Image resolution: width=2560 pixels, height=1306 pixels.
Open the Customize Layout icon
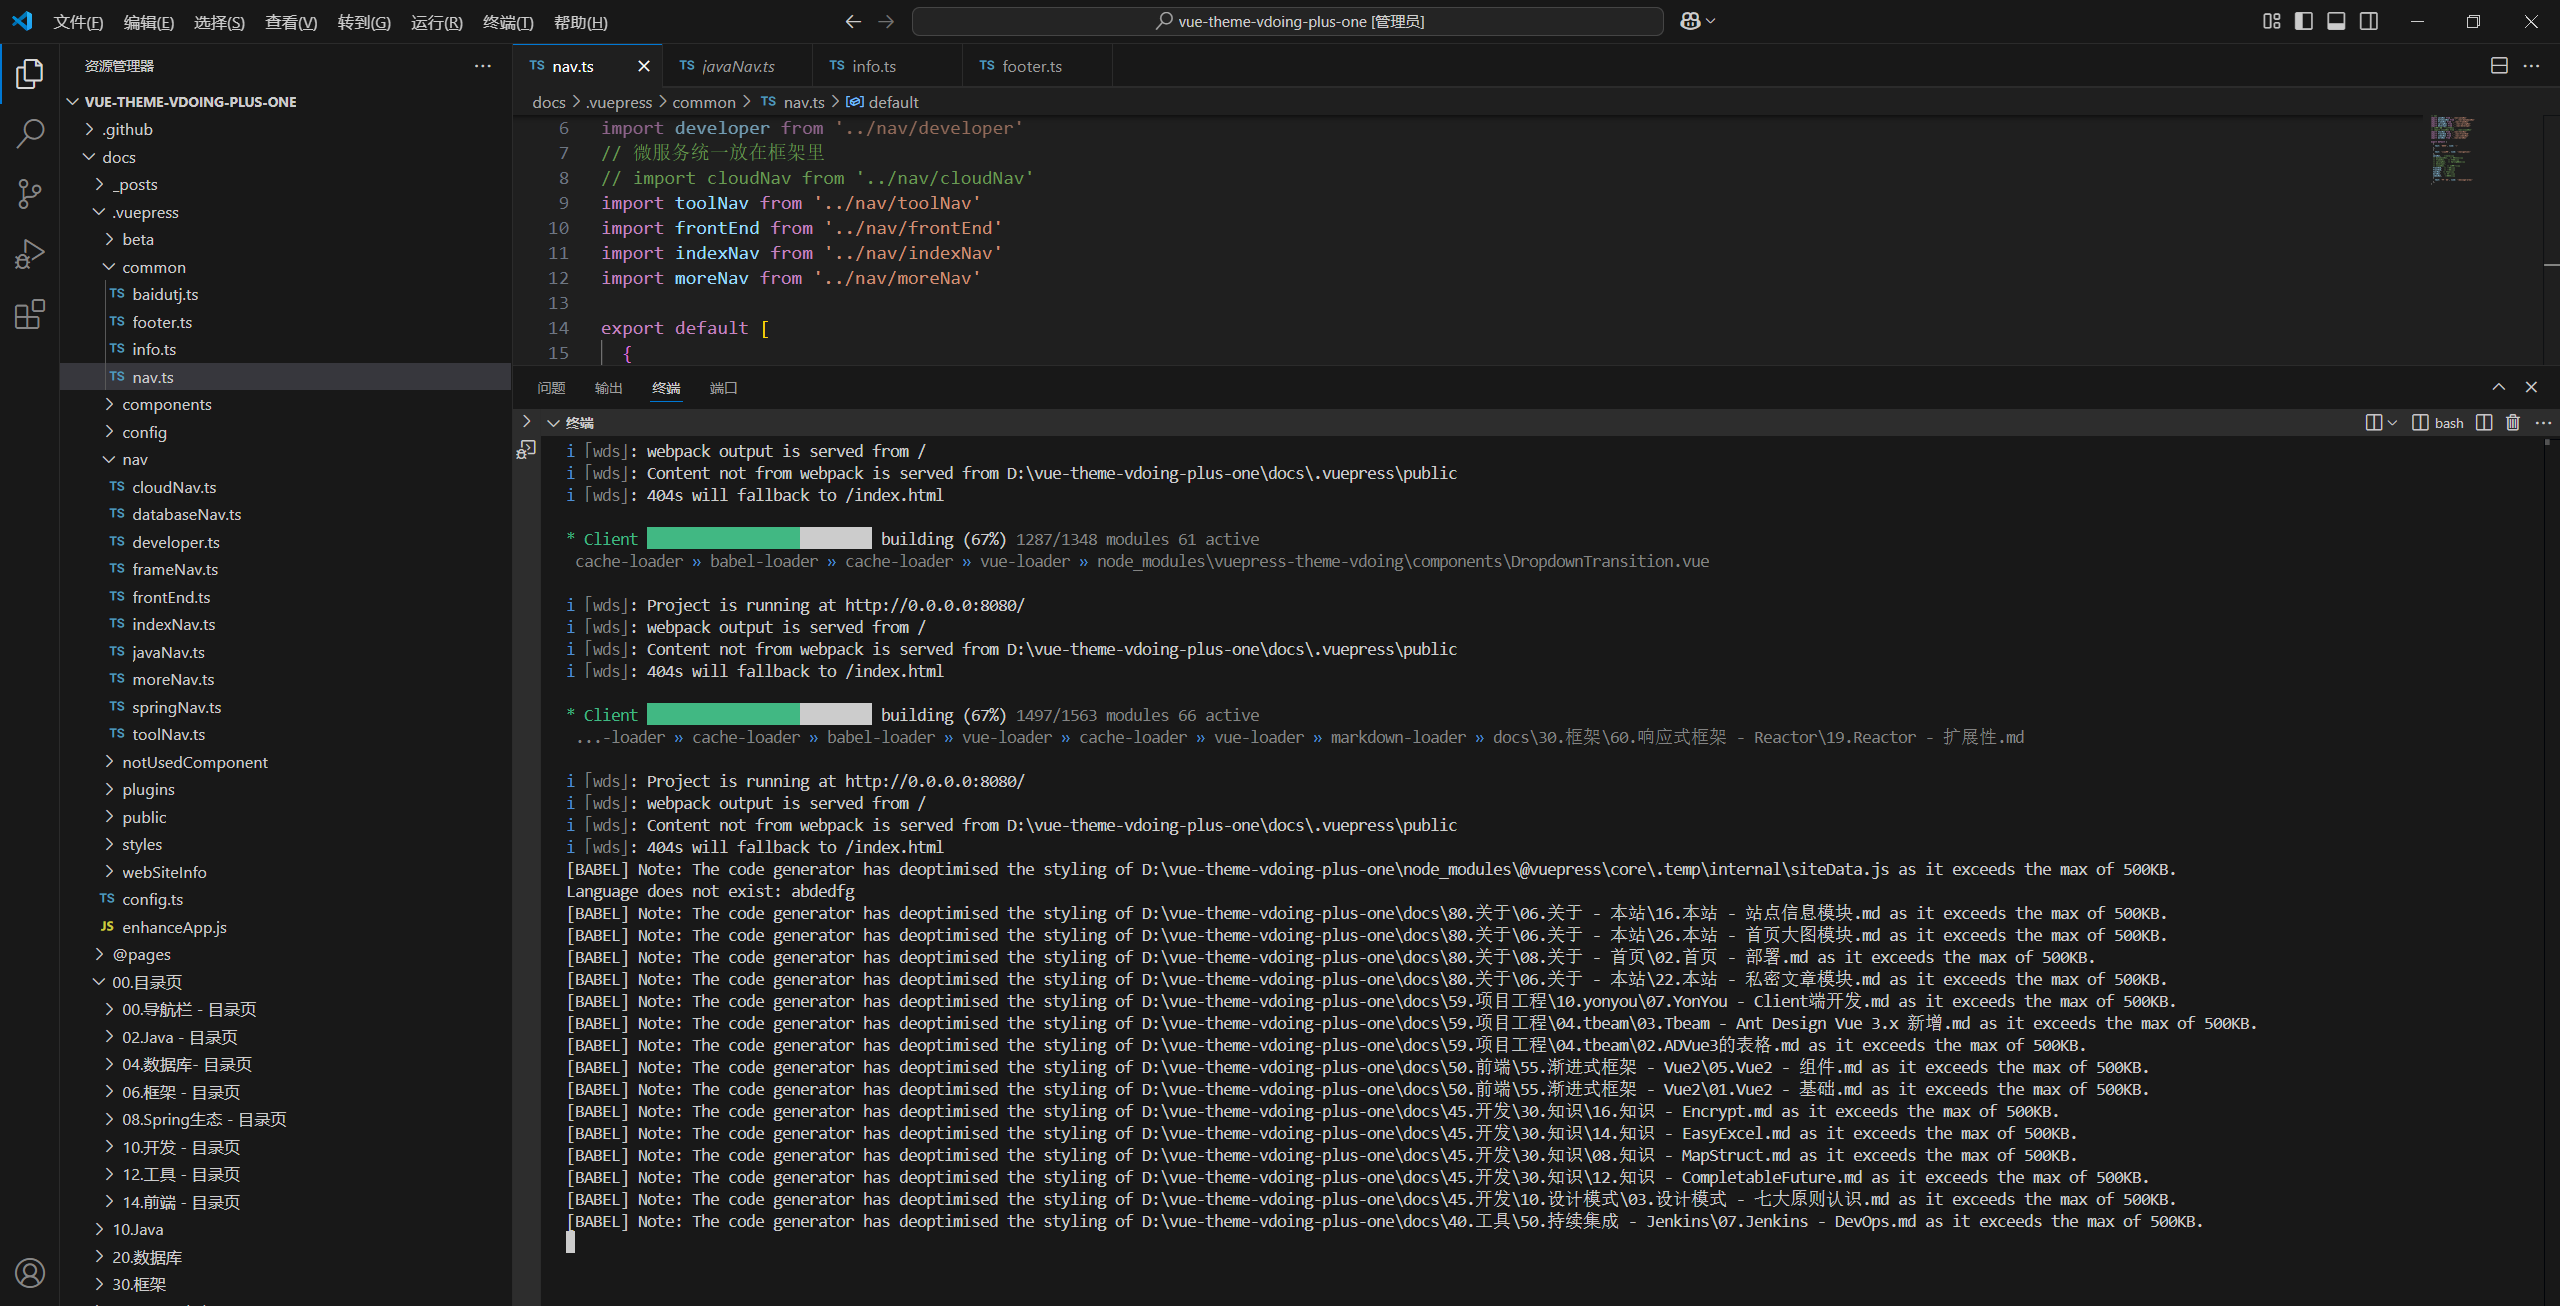(x=2272, y=21)
